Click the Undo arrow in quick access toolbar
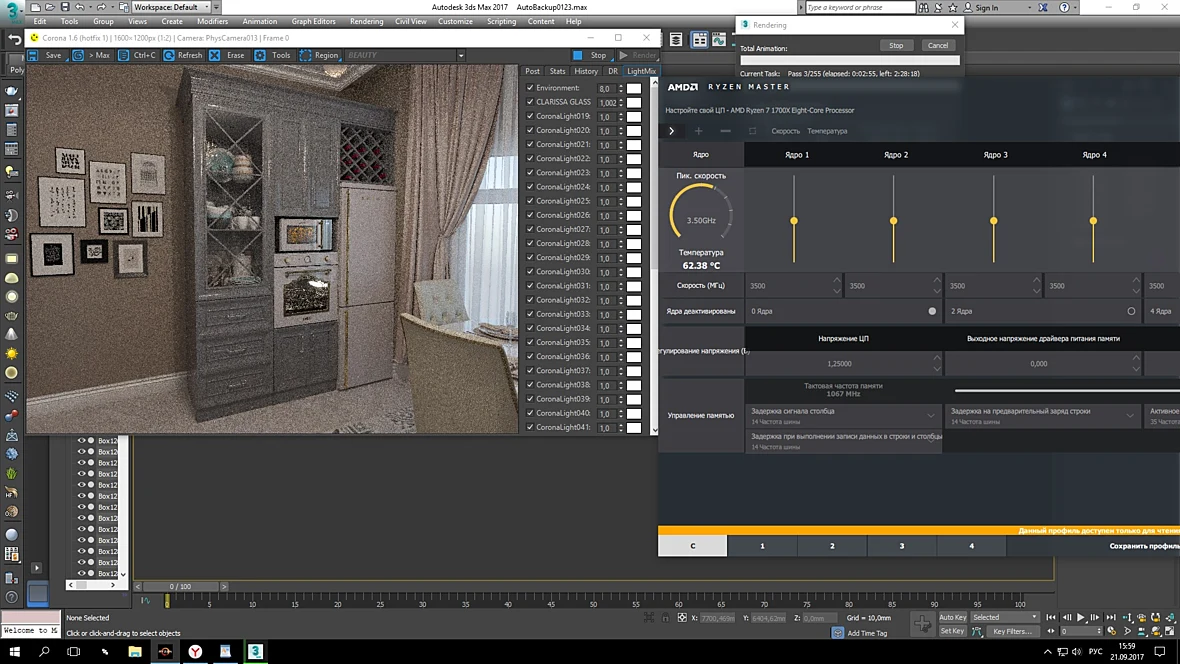Viewport: 1180px width, 664px height. [80, 7]
